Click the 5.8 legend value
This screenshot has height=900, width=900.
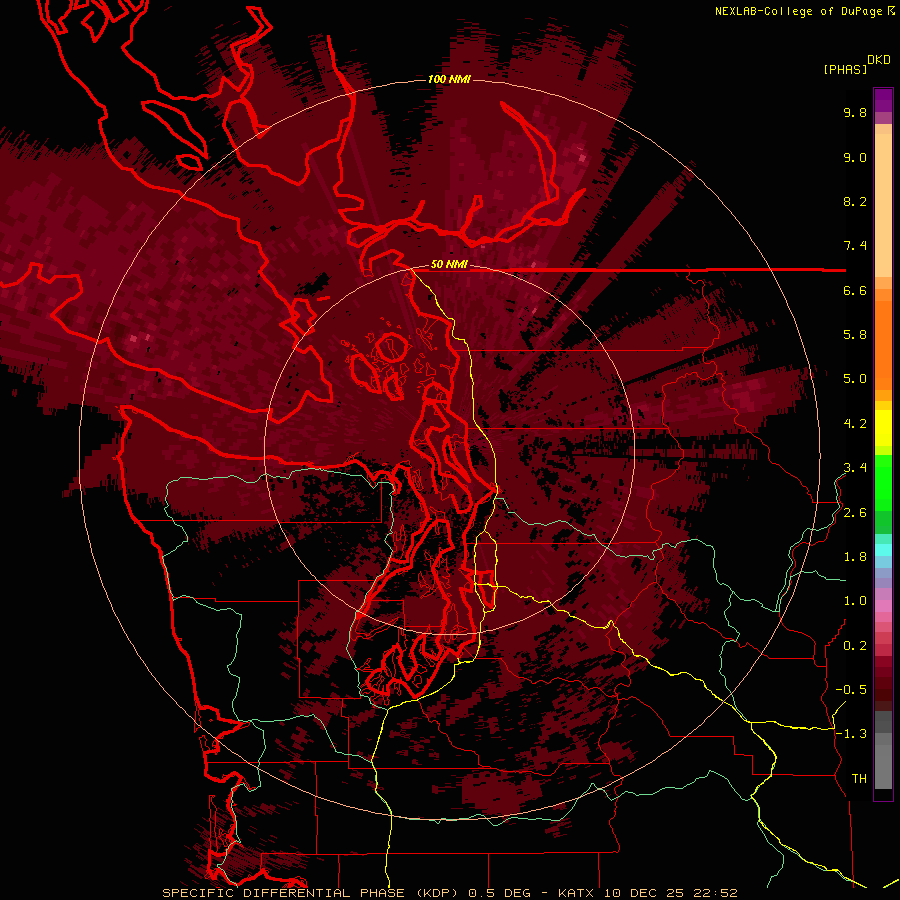coord(855,335)
